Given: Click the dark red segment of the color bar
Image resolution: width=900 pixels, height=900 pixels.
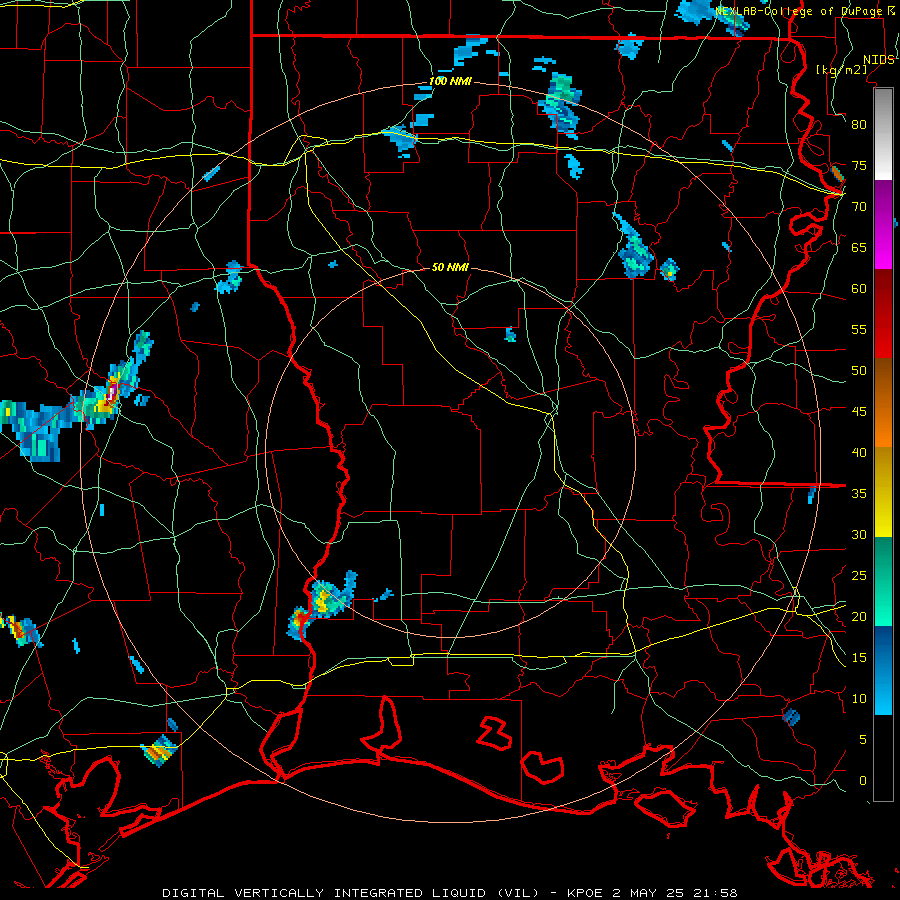Looking at the screenshot, I should (x=883, y=314).
